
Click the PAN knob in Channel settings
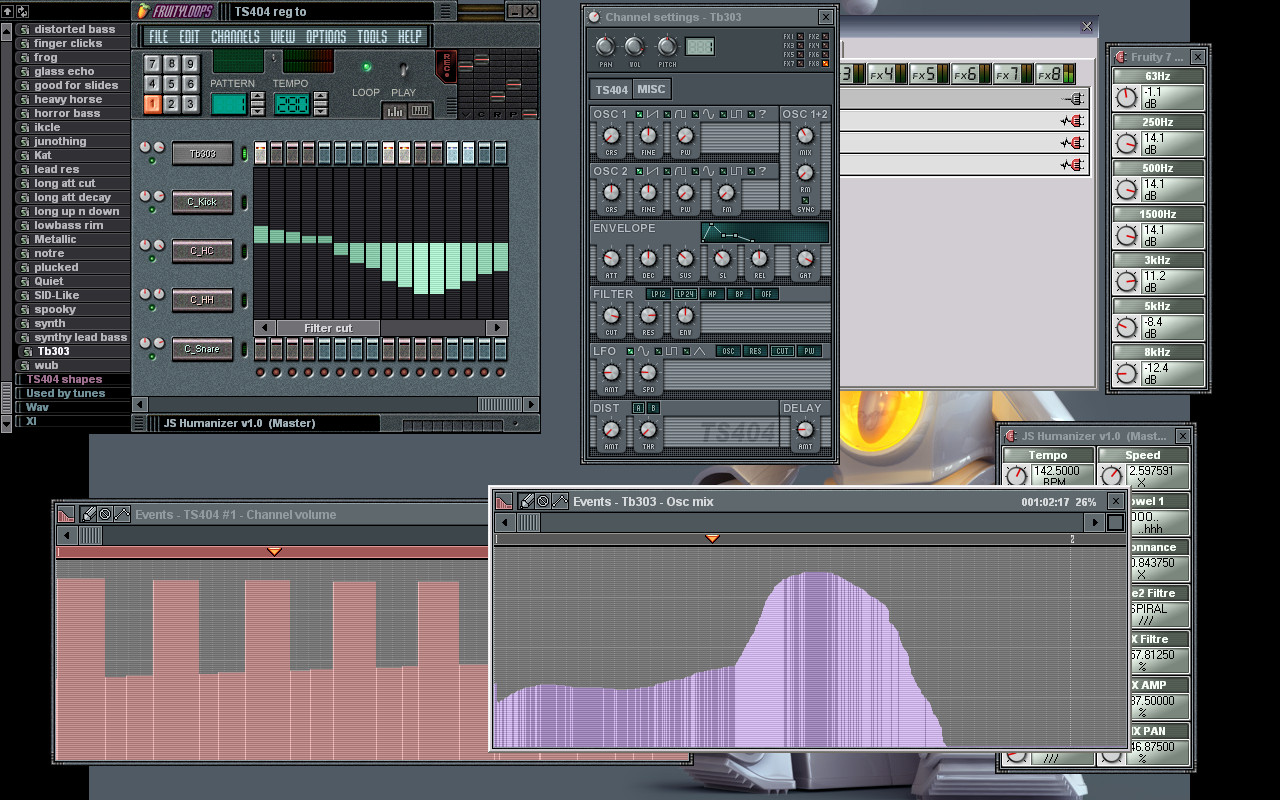click(605, 46)
